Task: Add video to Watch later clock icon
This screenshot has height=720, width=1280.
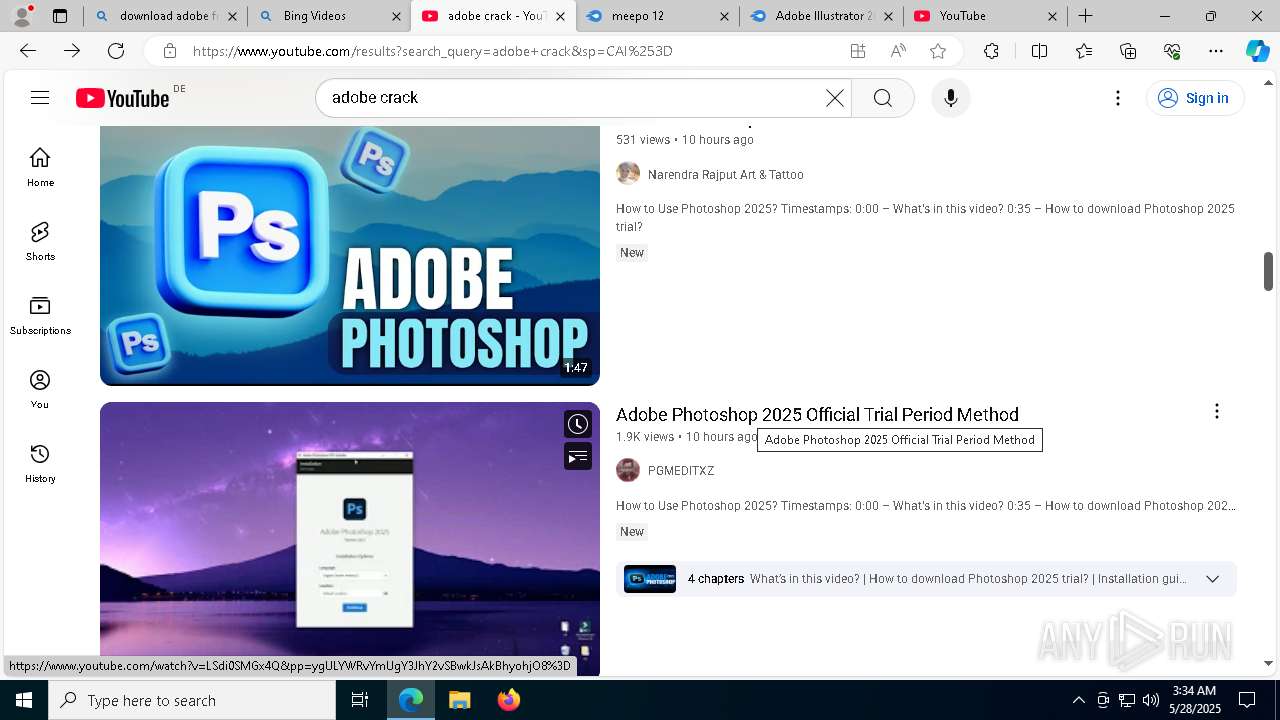Action: (578, 424)
